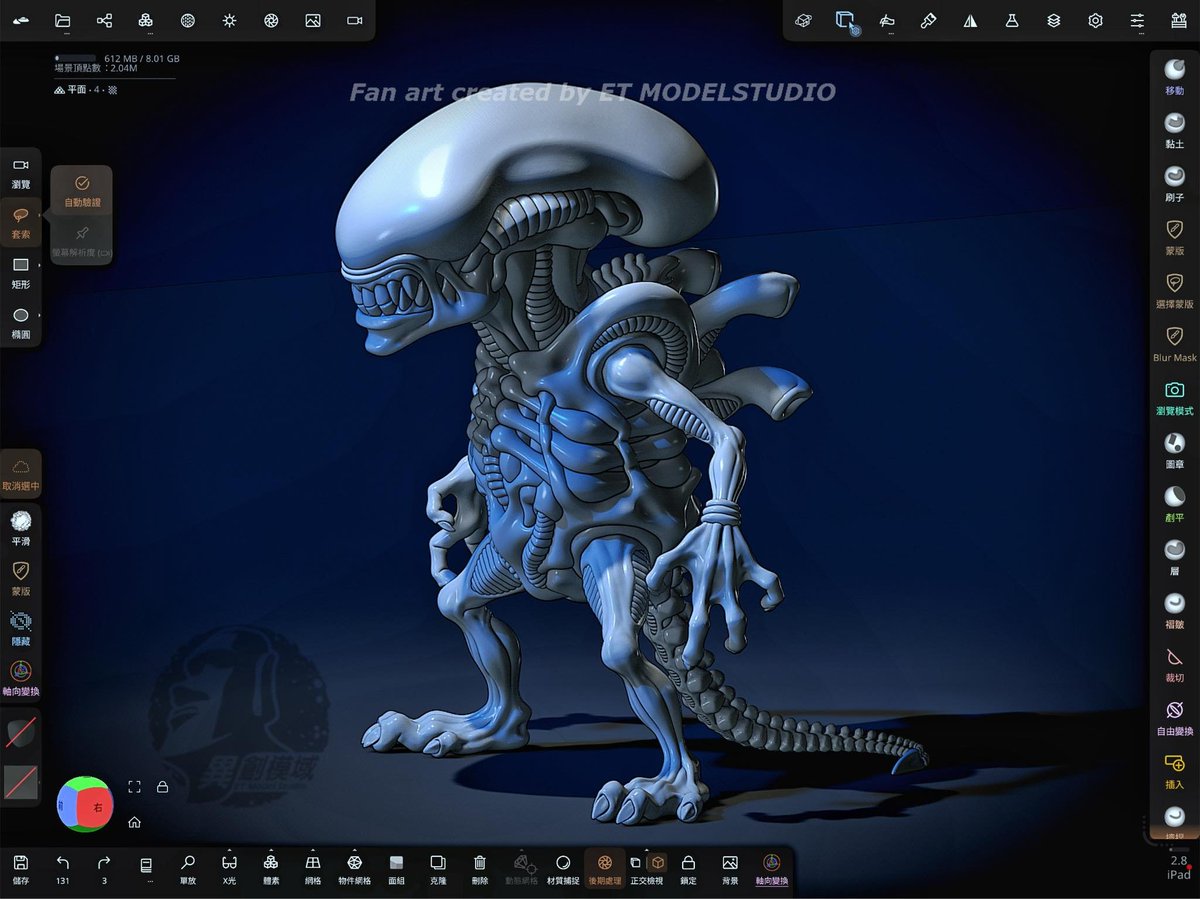The width and height of the screenshot is (1200, 899).
Task: Open the paintbrush painting menu
Action: click(x=928, y=20)
